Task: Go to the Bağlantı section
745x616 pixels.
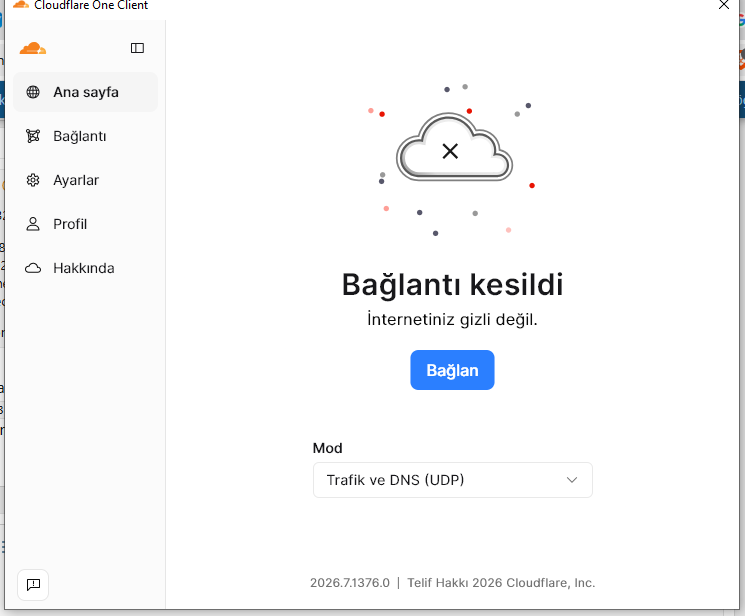Action: (x=86, y=136)
